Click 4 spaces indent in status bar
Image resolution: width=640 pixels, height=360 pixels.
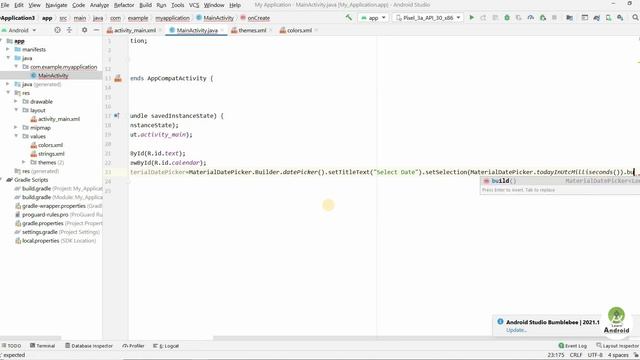[x=618, y=355]
